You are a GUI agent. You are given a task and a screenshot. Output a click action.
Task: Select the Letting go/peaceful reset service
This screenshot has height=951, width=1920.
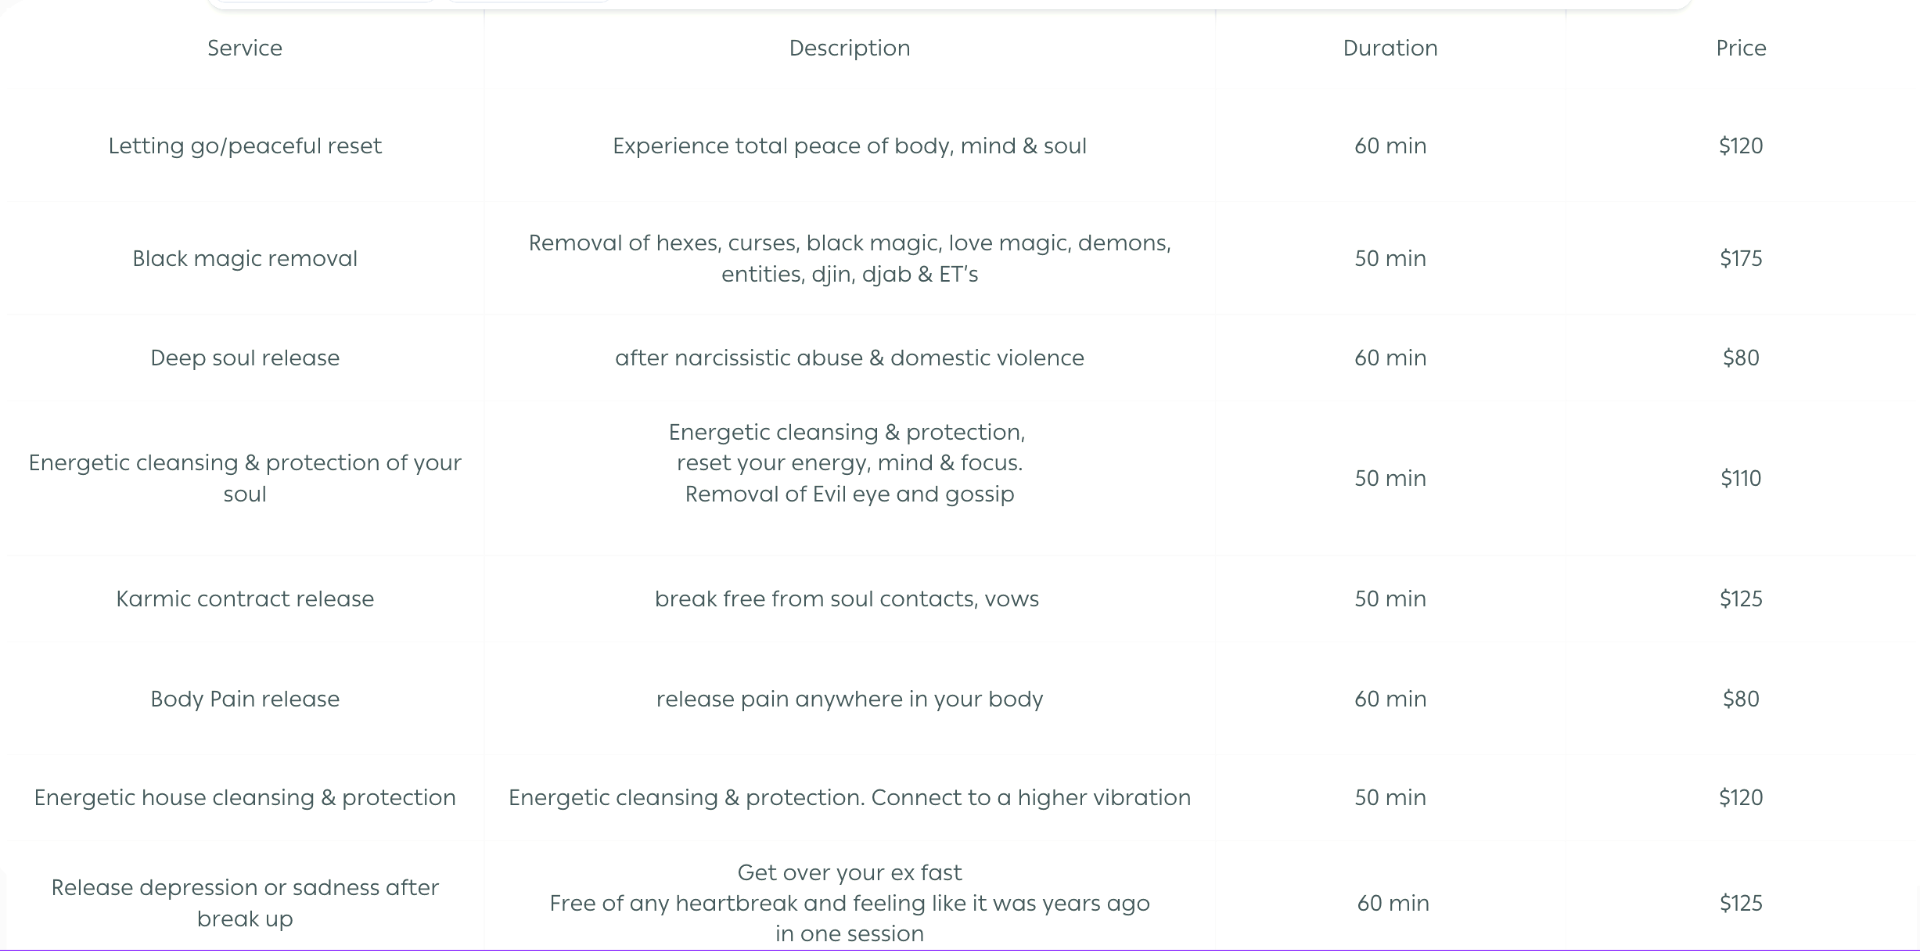[245, 146]
